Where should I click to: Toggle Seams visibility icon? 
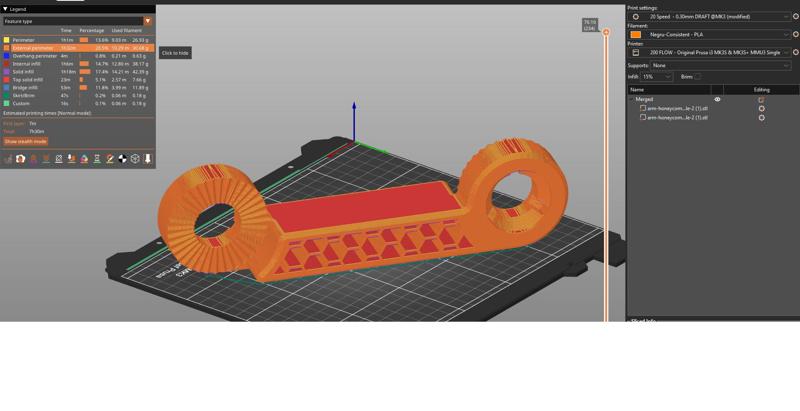59,159
